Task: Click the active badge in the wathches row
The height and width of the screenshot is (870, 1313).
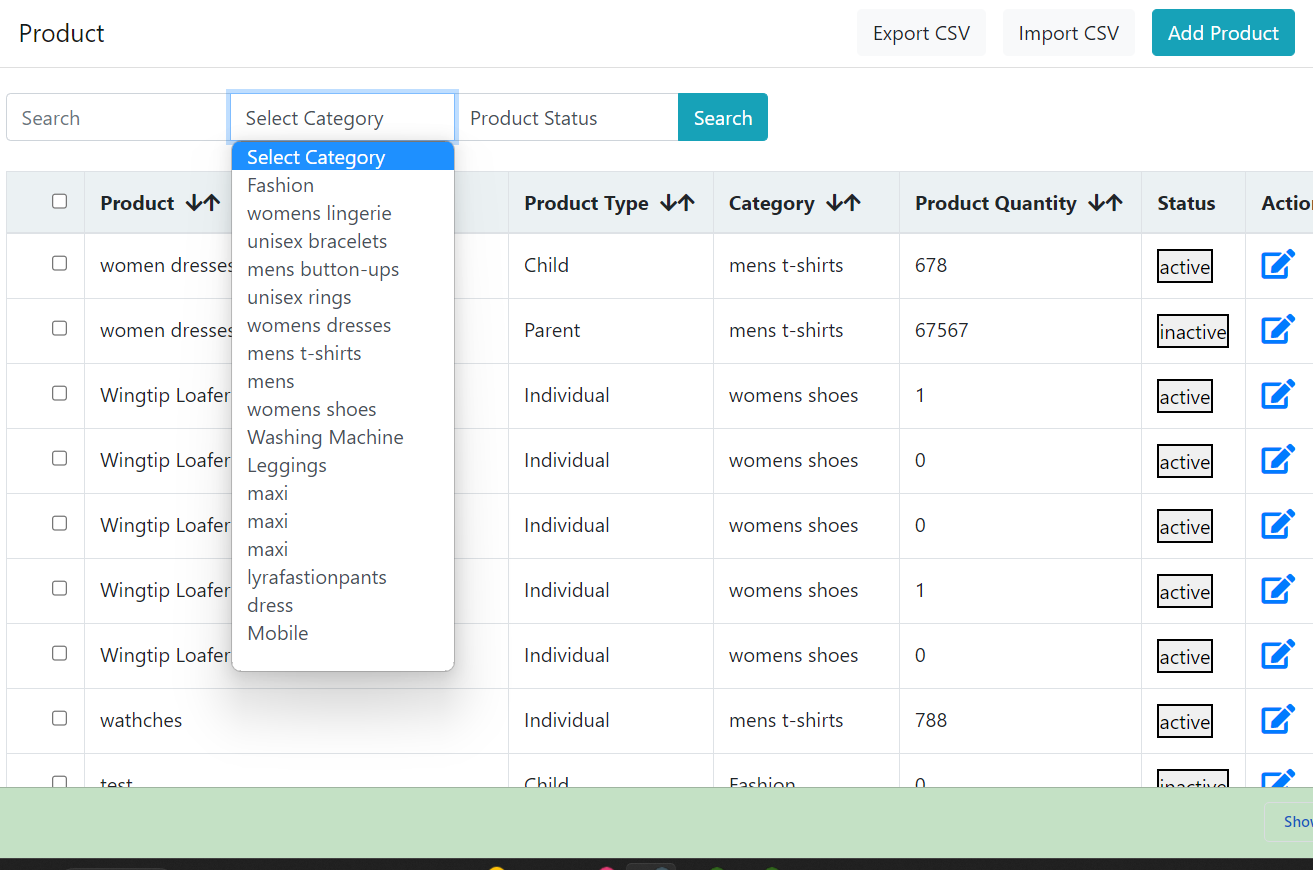Action: pyautogui.click(x=1185, y=722)
